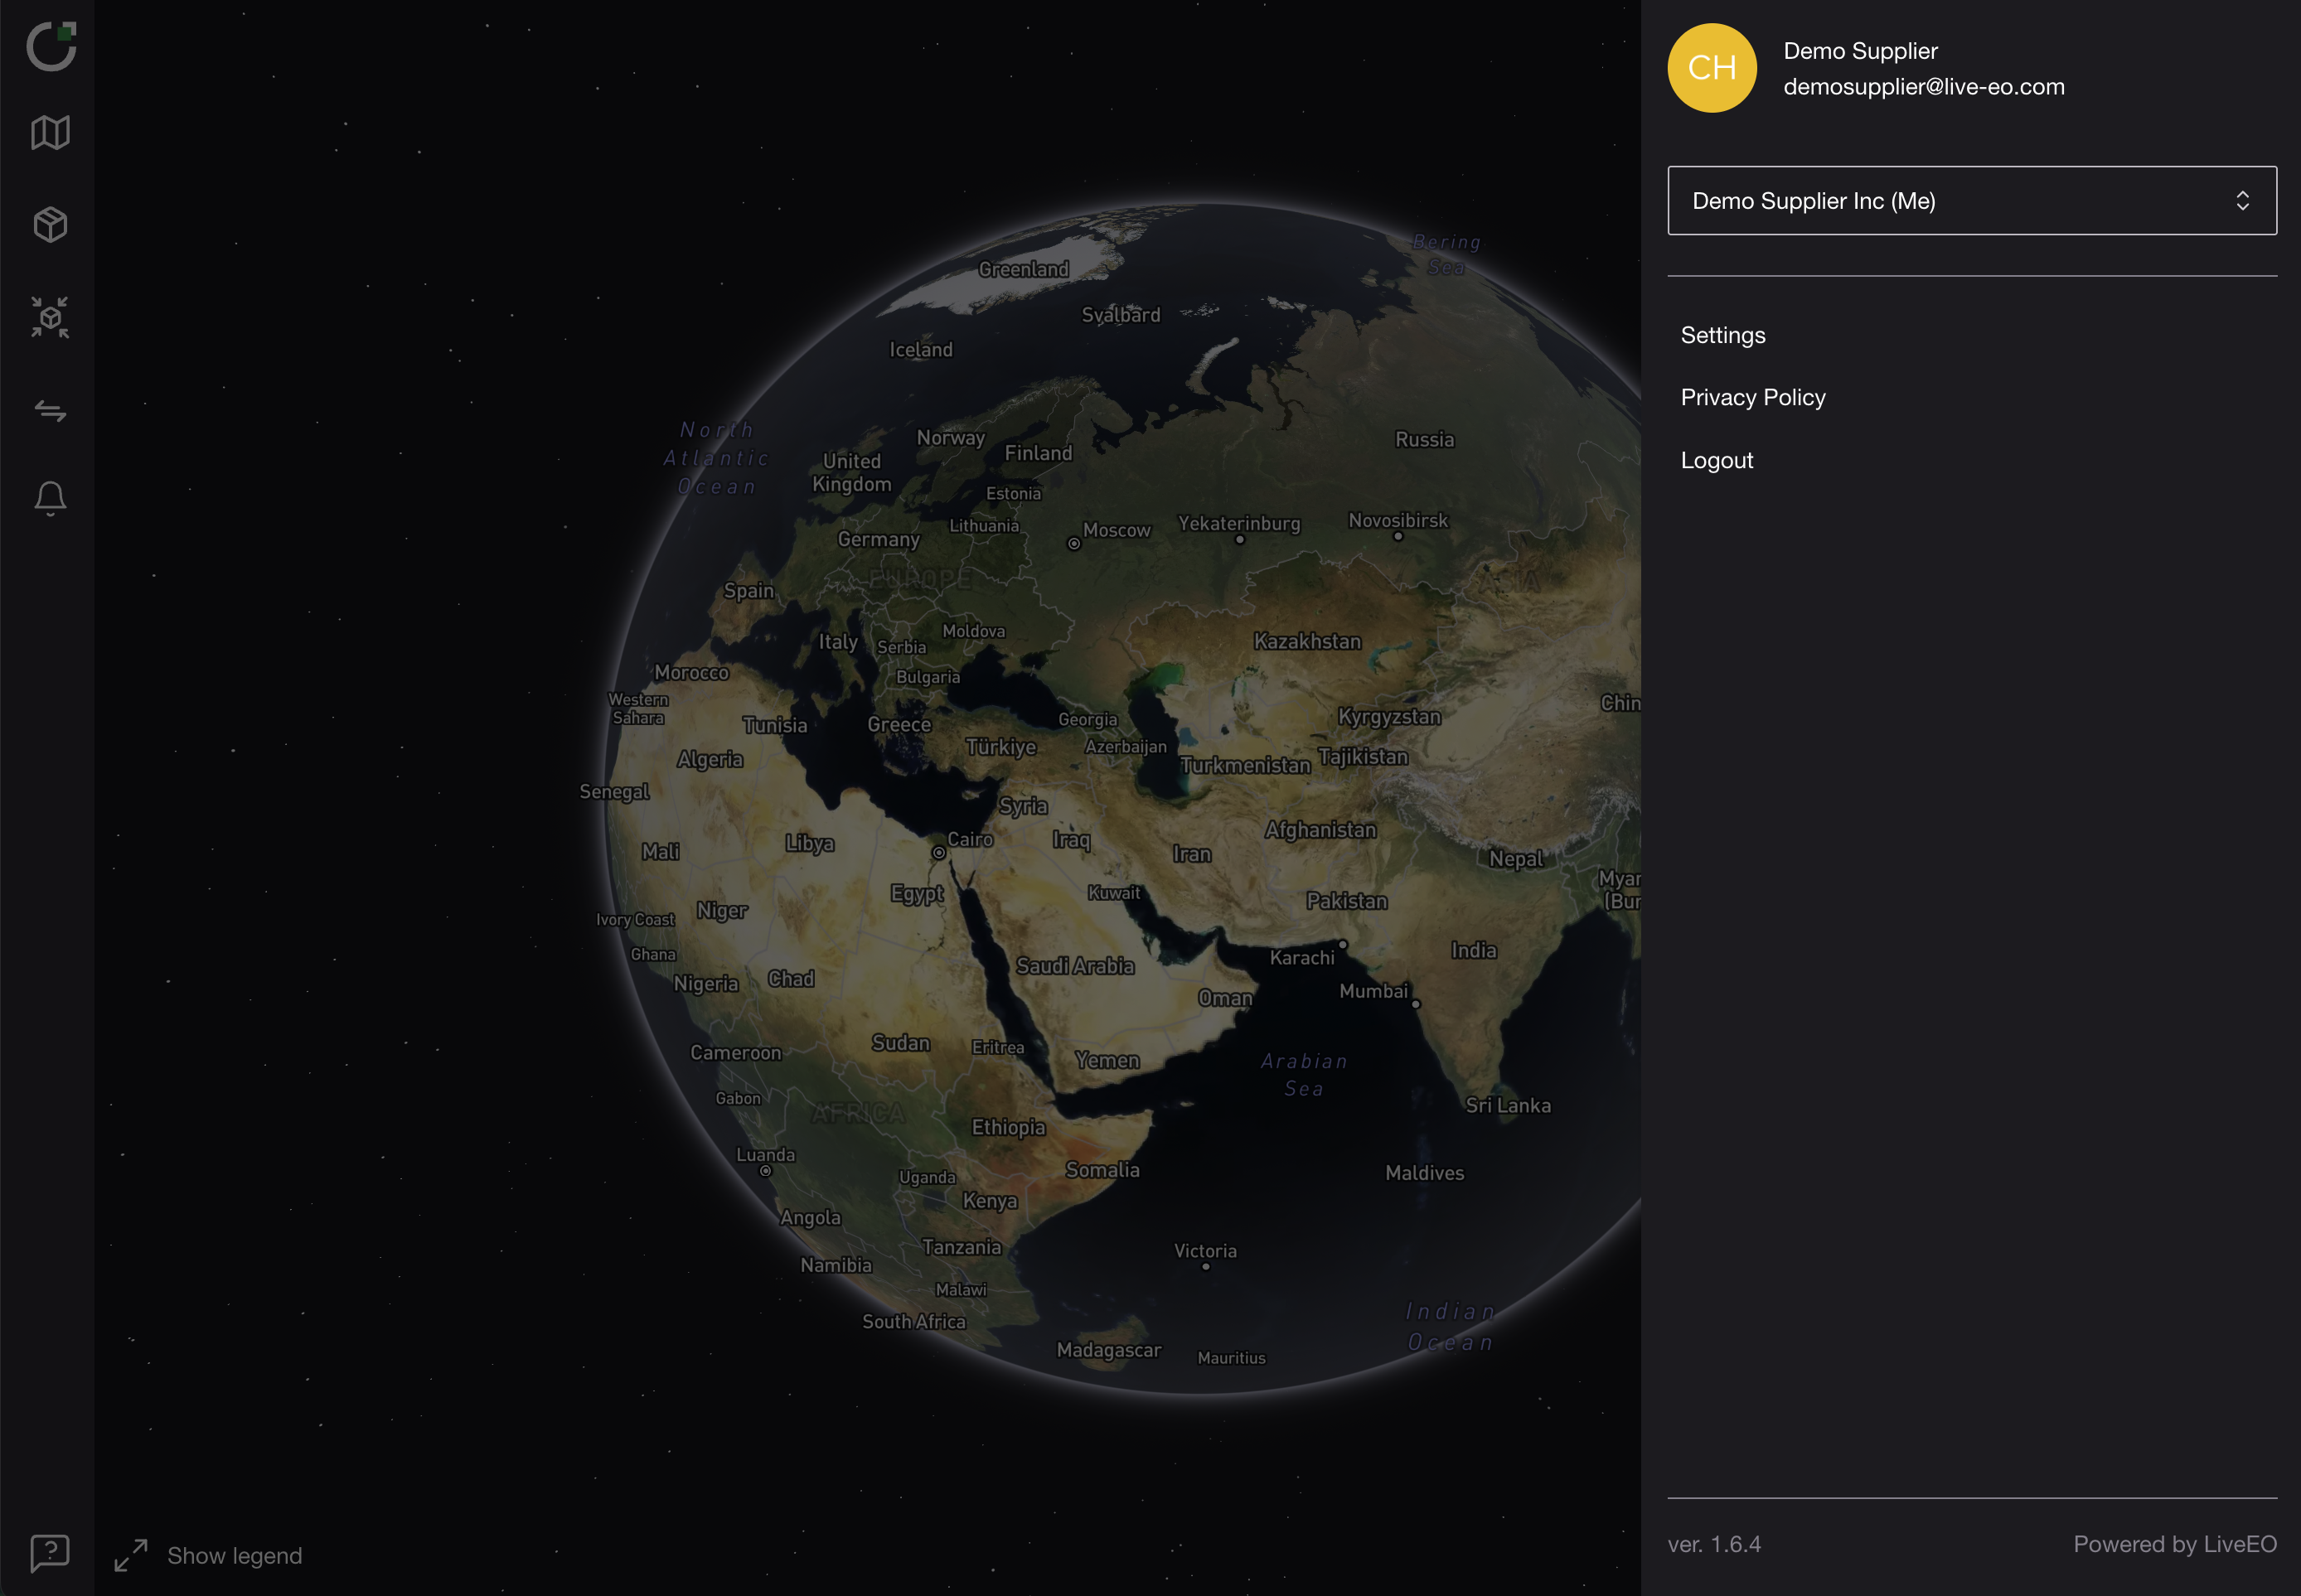Click the LiveEO logo icon
2301x1596 pixels.
coord(51,46)
